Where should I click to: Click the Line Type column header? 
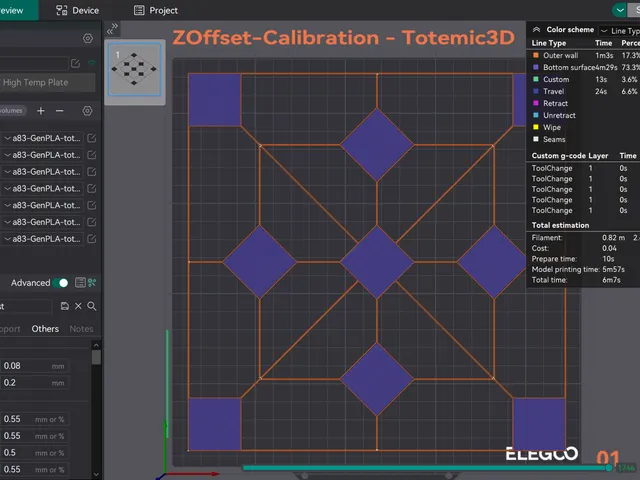(x=549, y=43)
